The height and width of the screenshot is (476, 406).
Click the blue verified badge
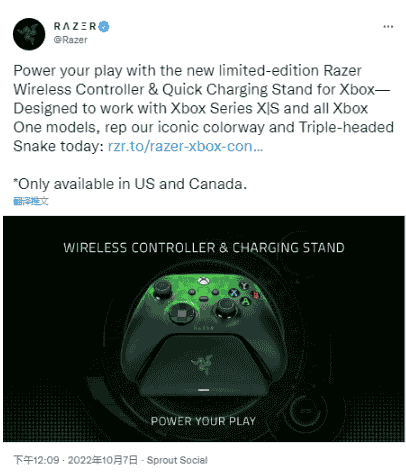click(x=104, y=26)
